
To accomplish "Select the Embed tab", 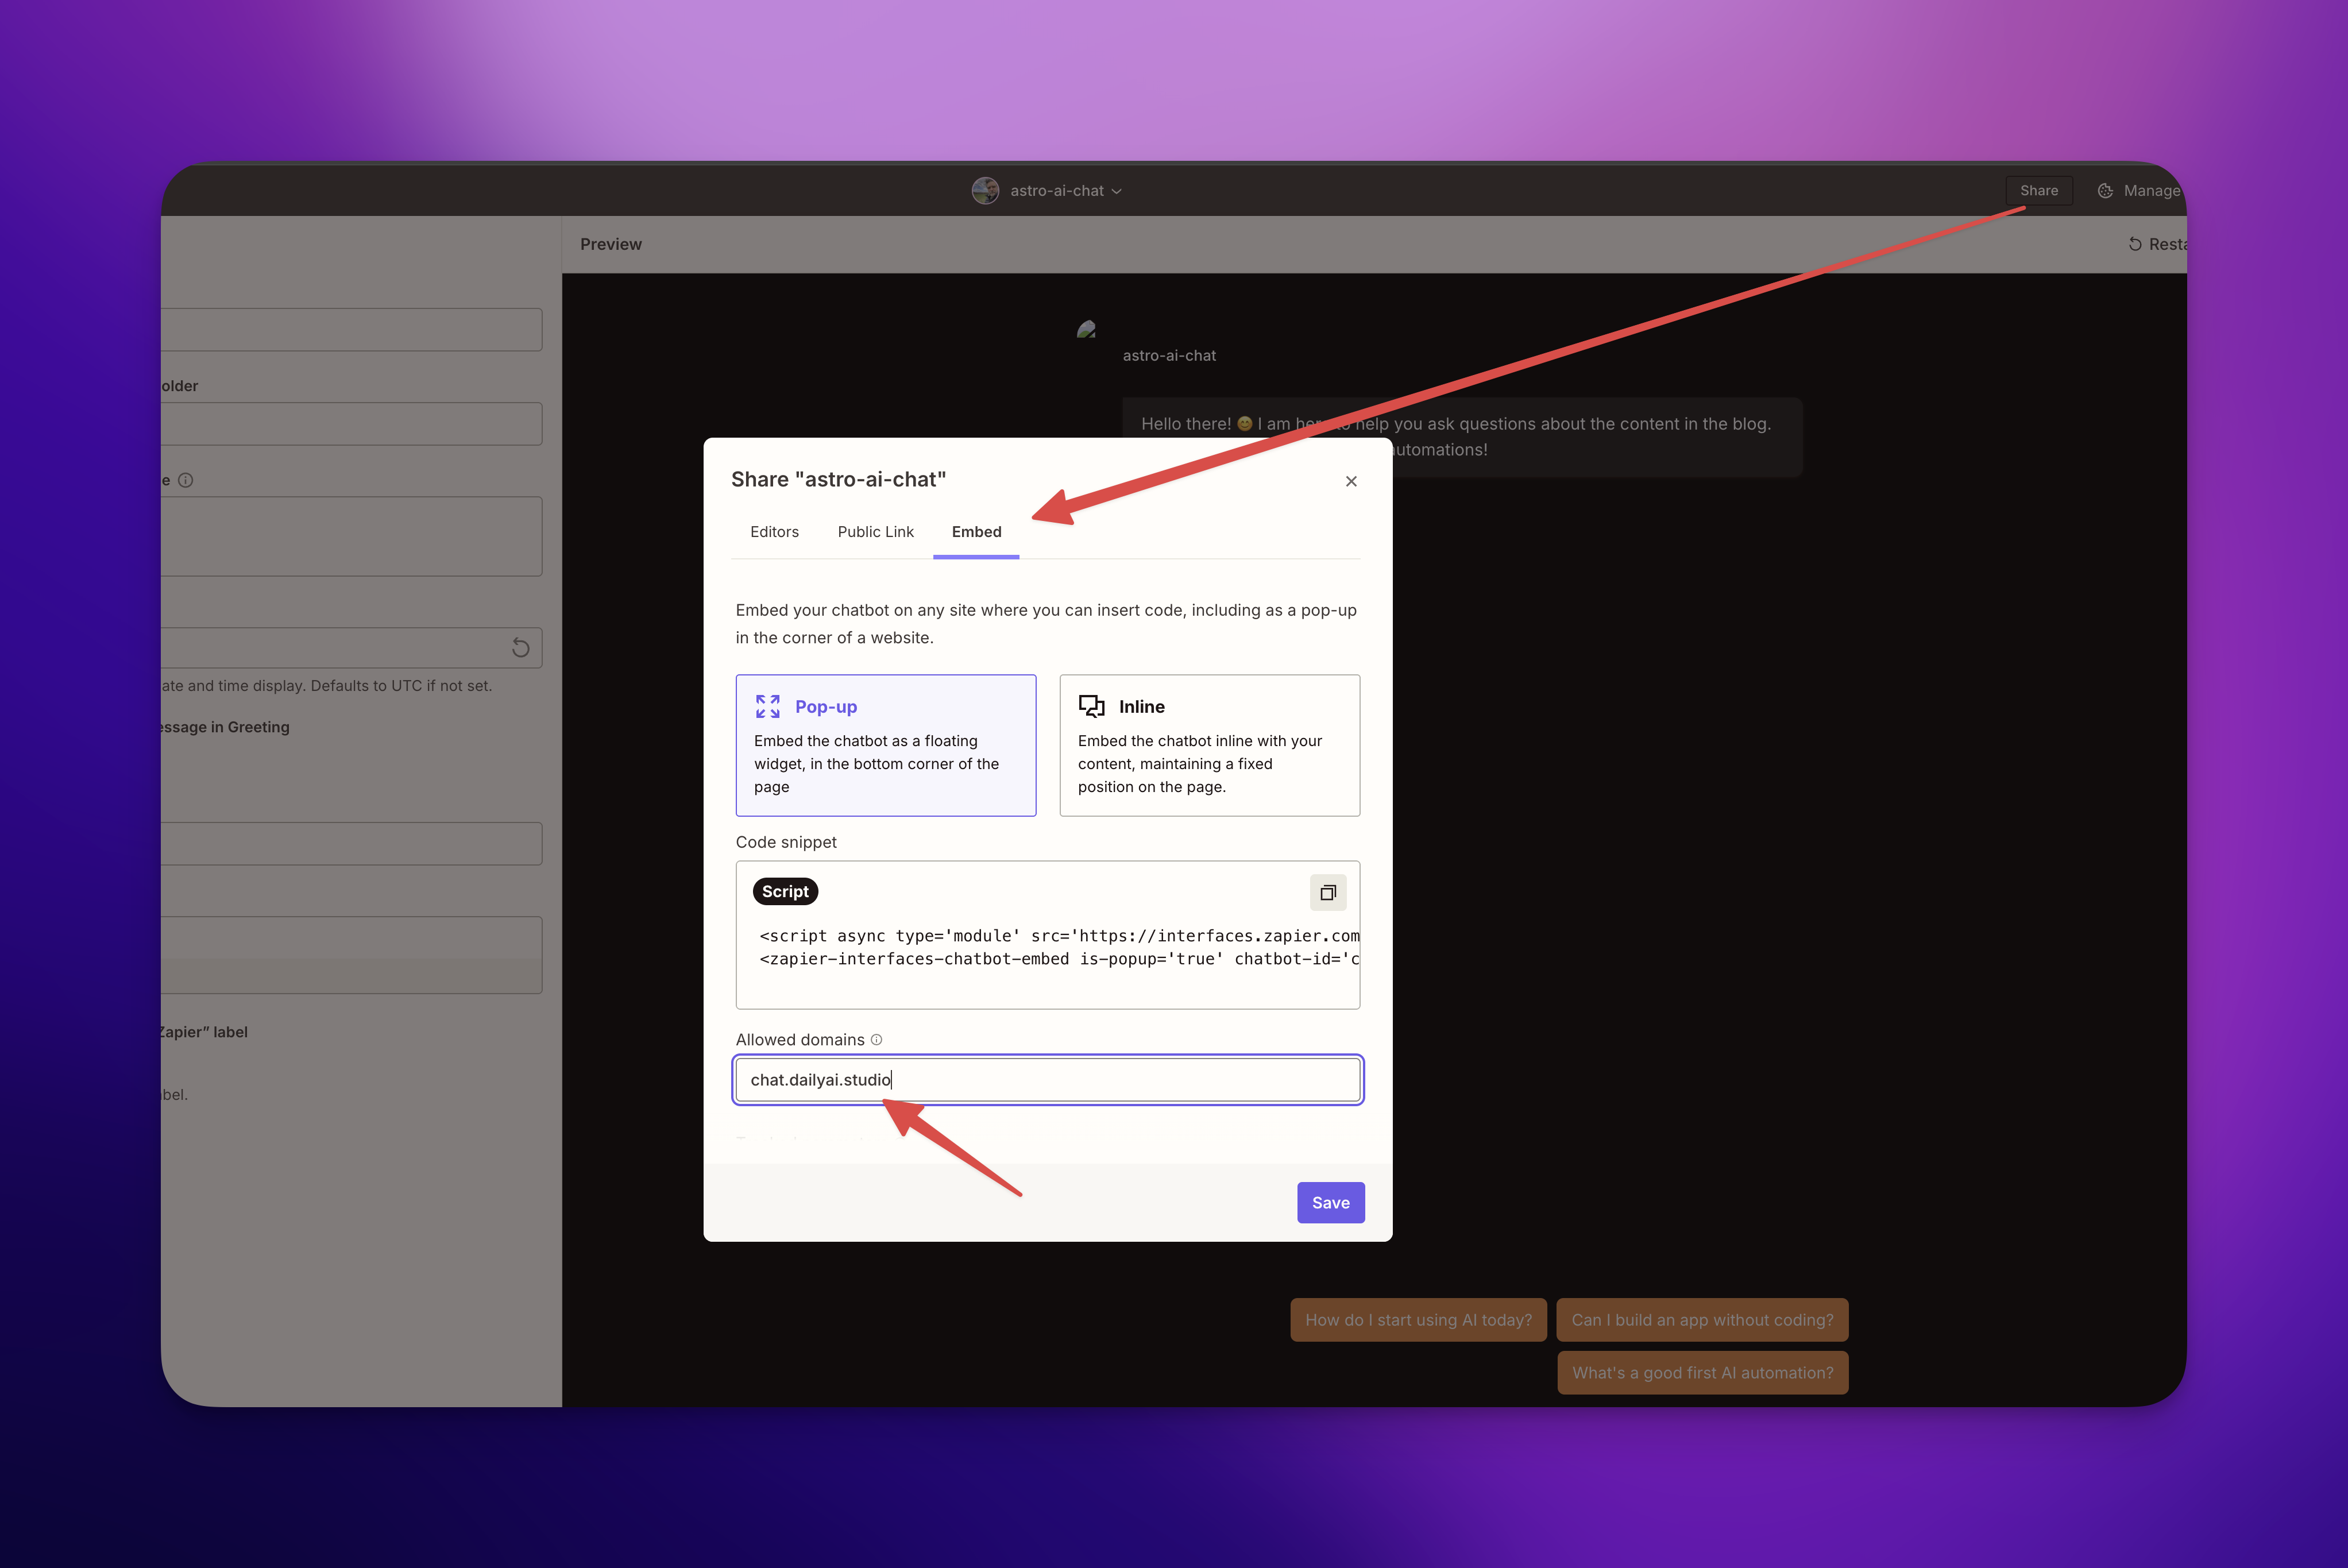I will click(976, 532).
